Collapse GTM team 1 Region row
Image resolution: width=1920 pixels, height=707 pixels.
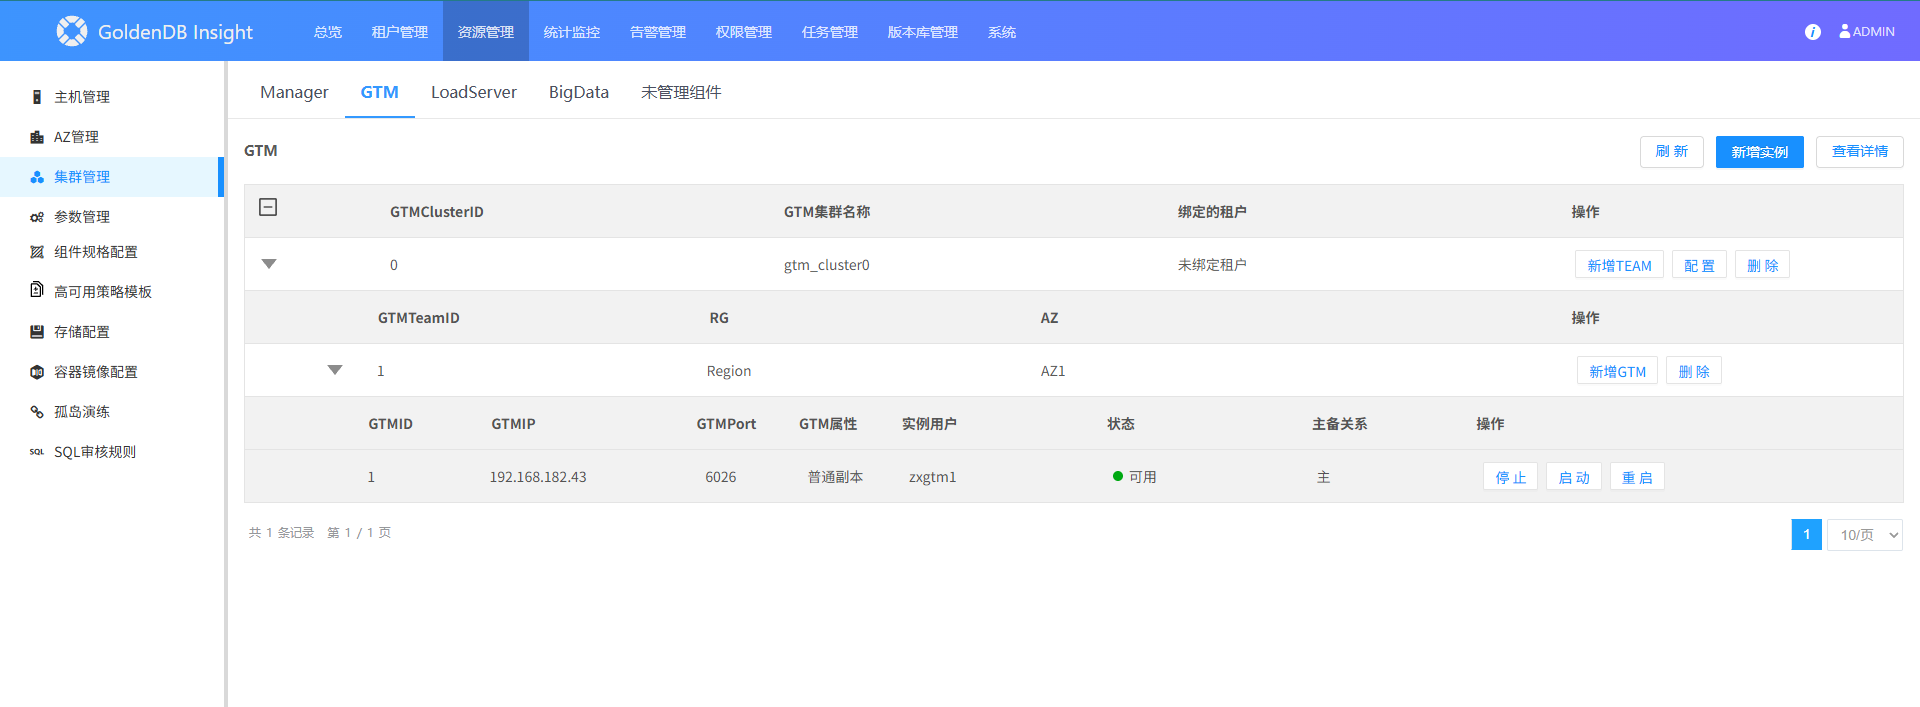[x=335, y=370]
